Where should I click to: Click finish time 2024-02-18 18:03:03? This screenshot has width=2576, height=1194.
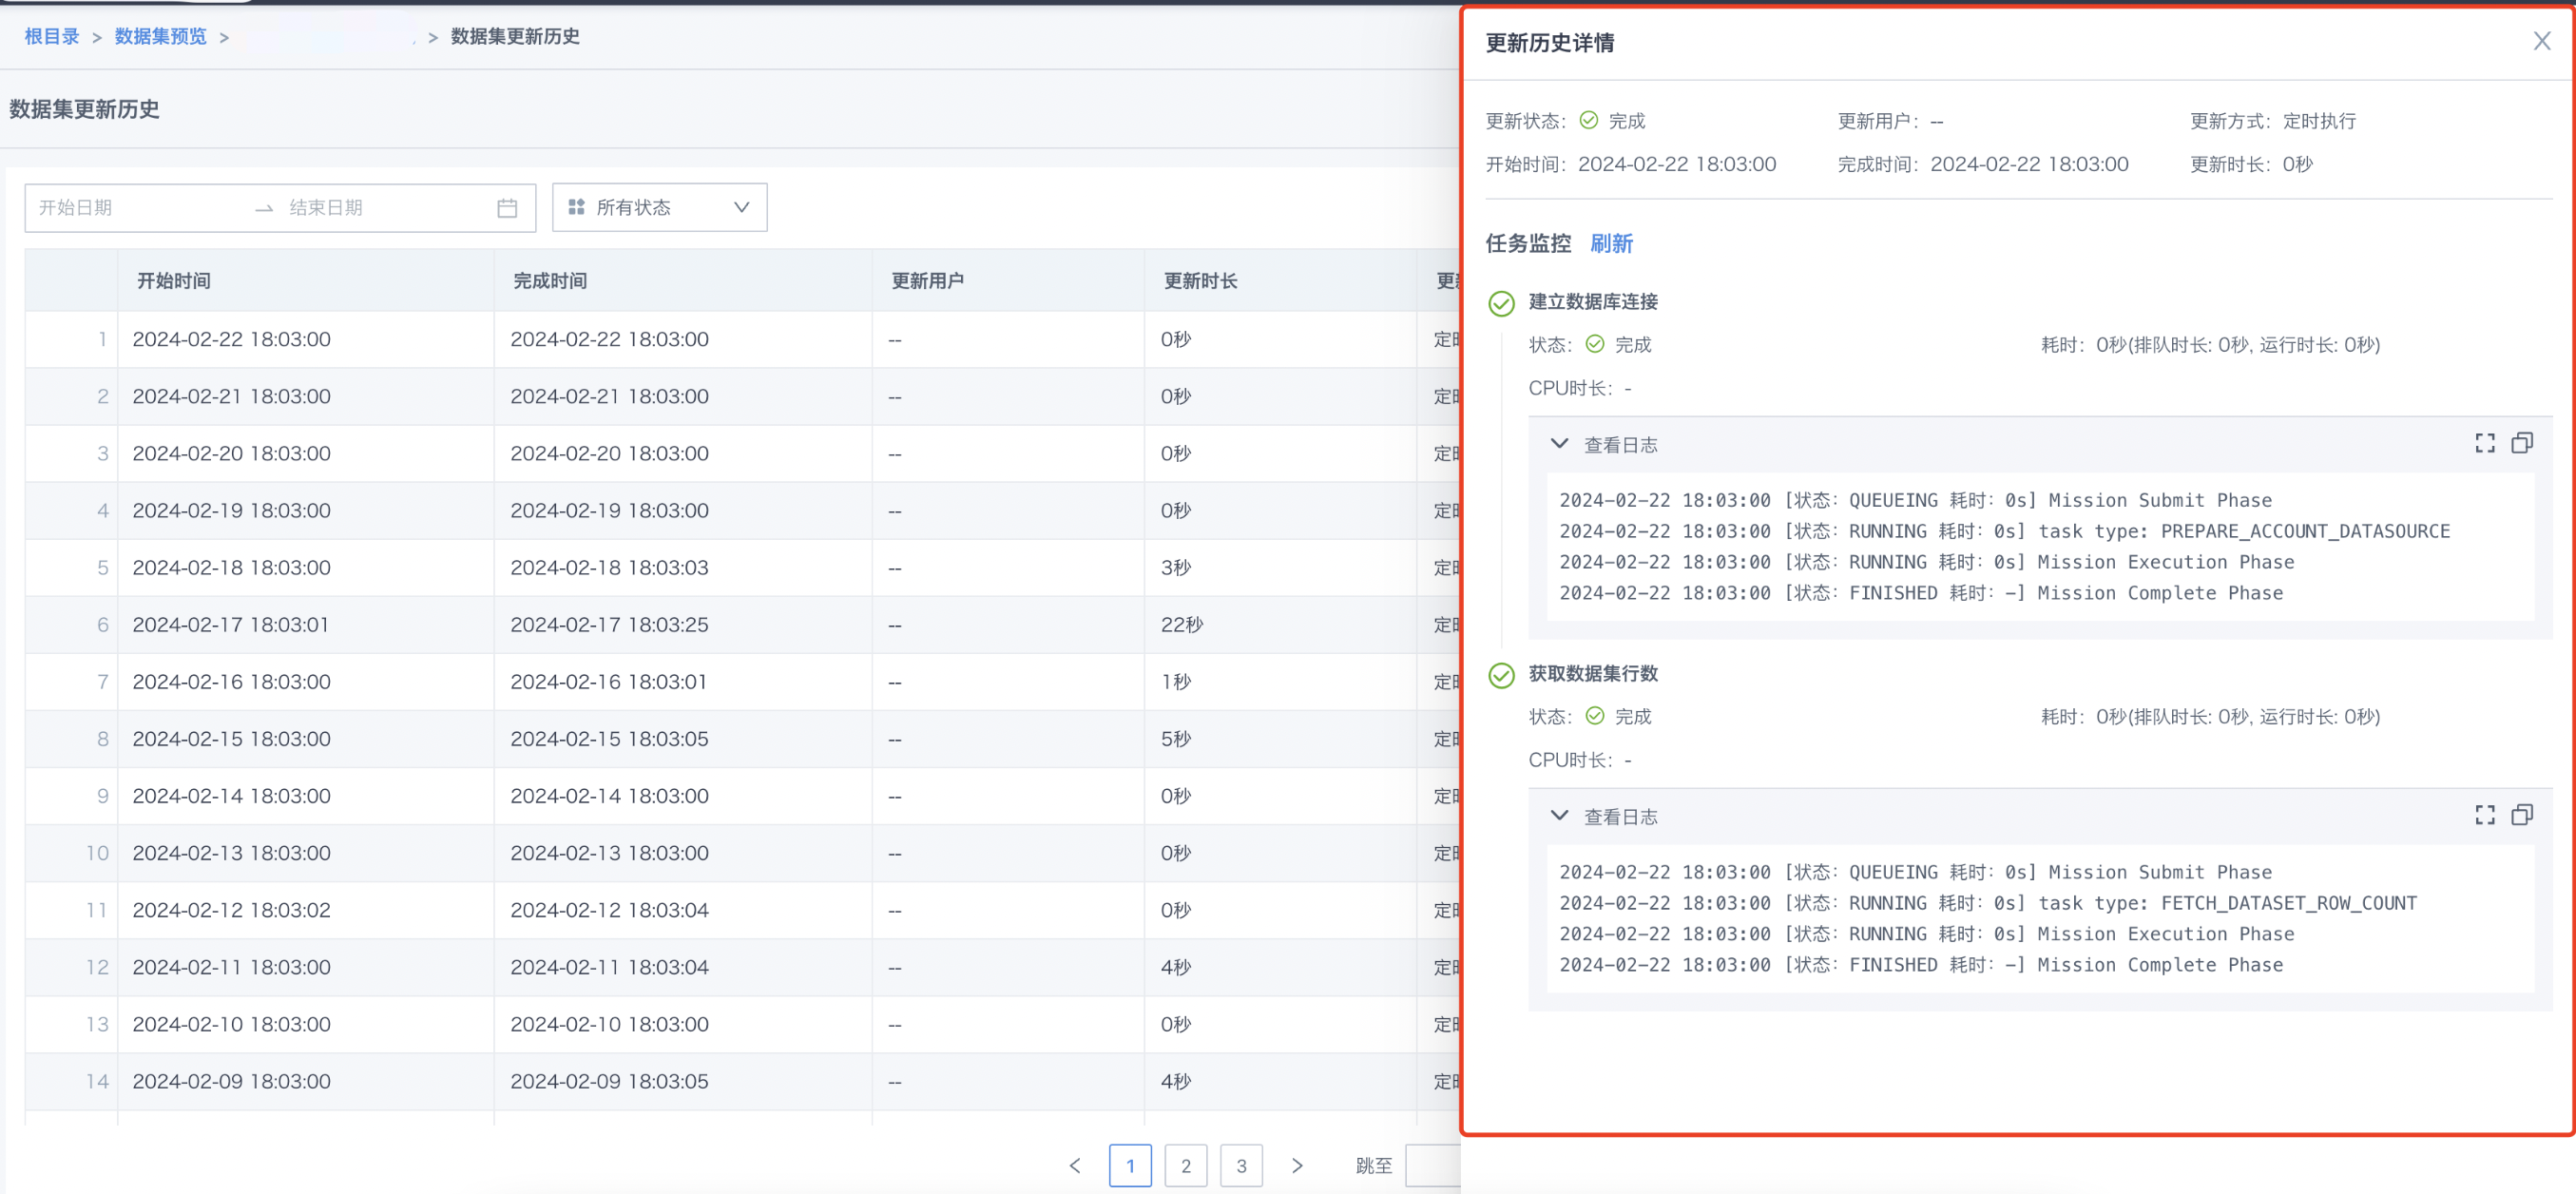(609, 567)
